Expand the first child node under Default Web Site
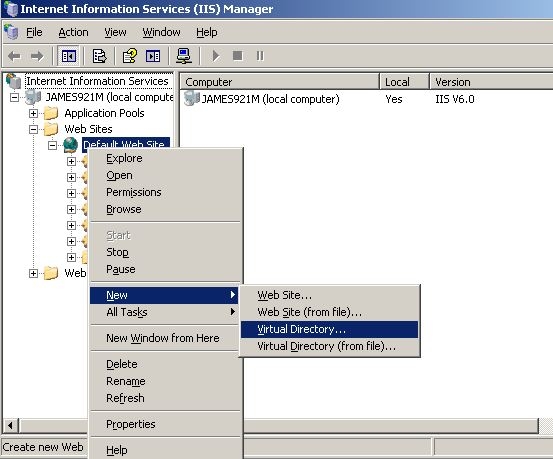Image resolution: width=553 pixels, height=459 pixels. click(x=72, y=161)
